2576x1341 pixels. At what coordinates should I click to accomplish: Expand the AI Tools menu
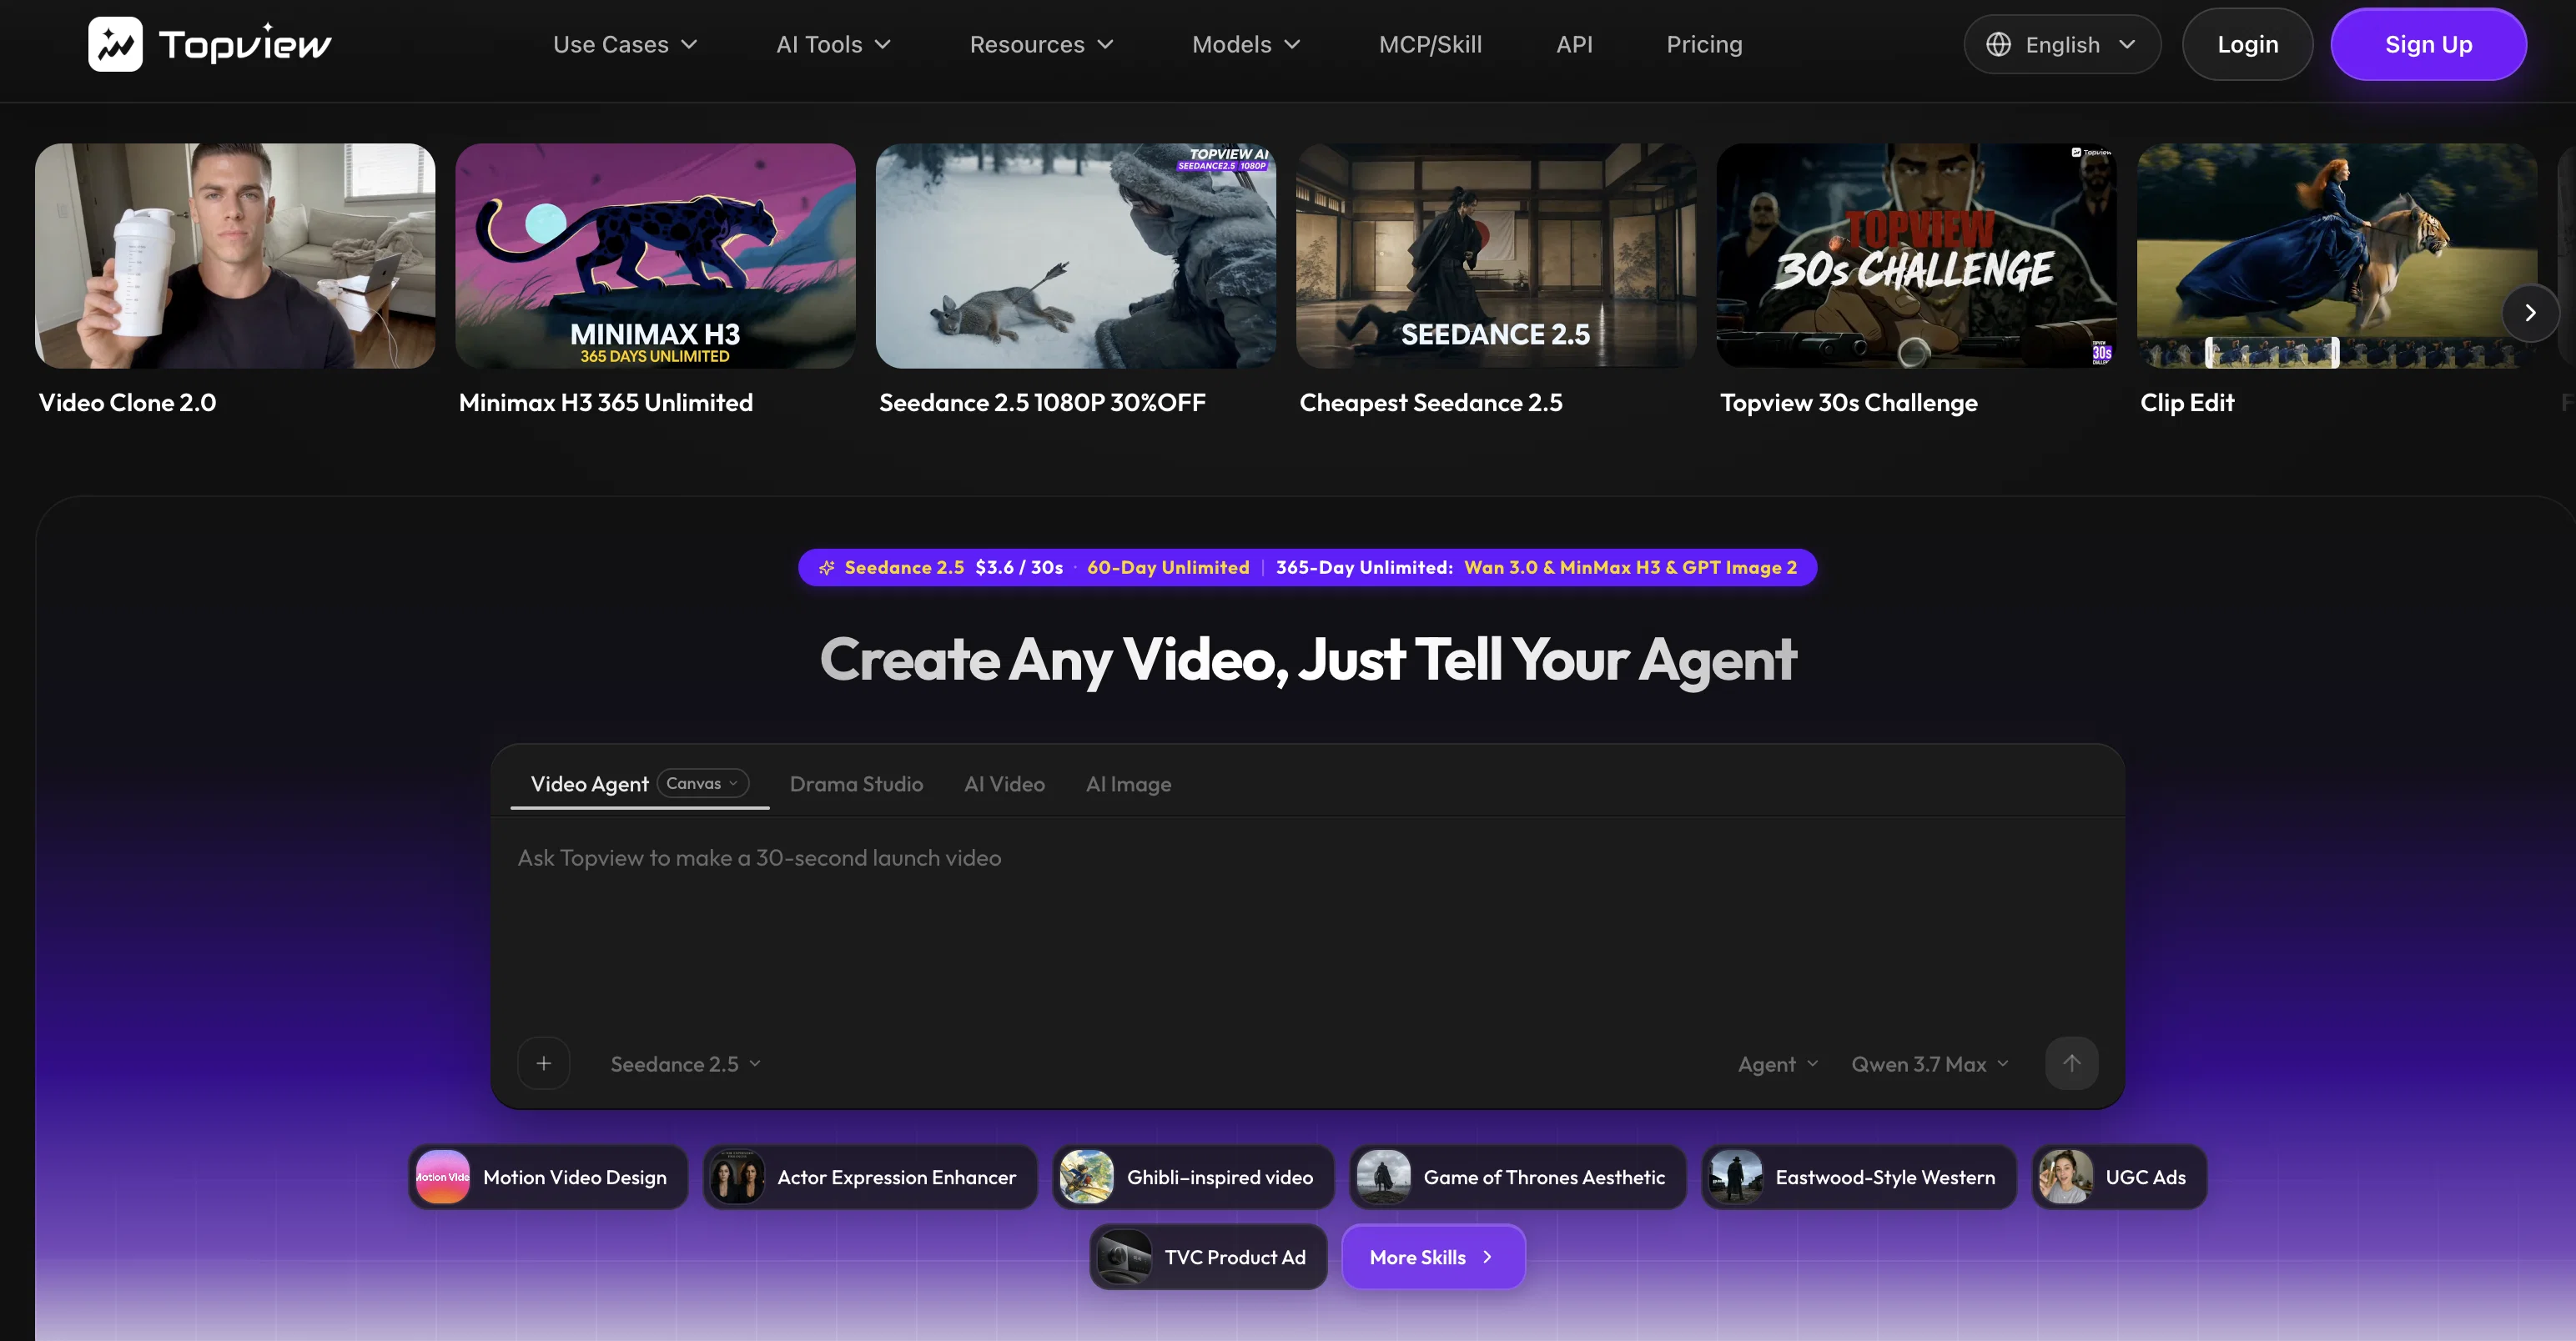[833, 44]
